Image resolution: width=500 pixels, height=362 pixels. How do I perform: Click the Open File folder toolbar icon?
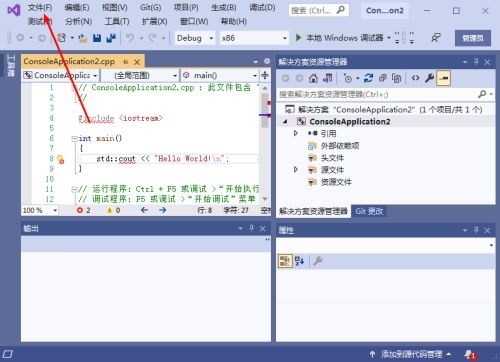[83, 38]
